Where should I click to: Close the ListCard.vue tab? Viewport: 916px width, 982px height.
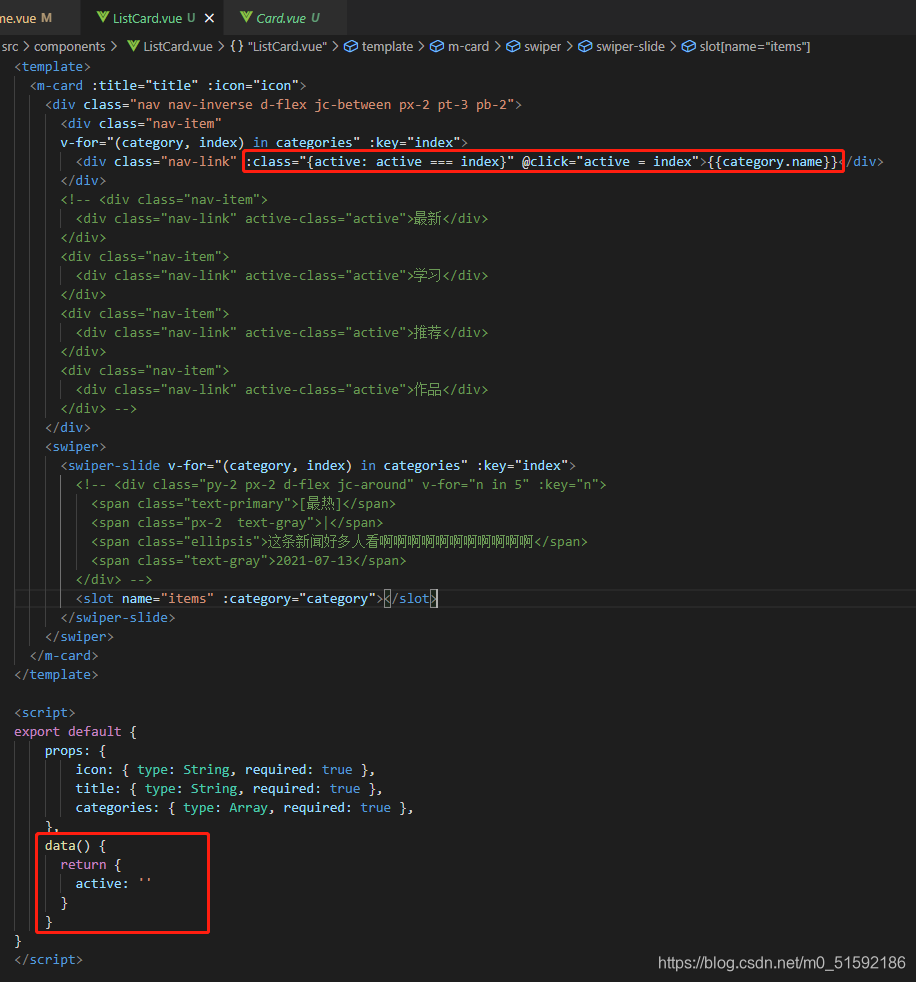click(209, 18)
